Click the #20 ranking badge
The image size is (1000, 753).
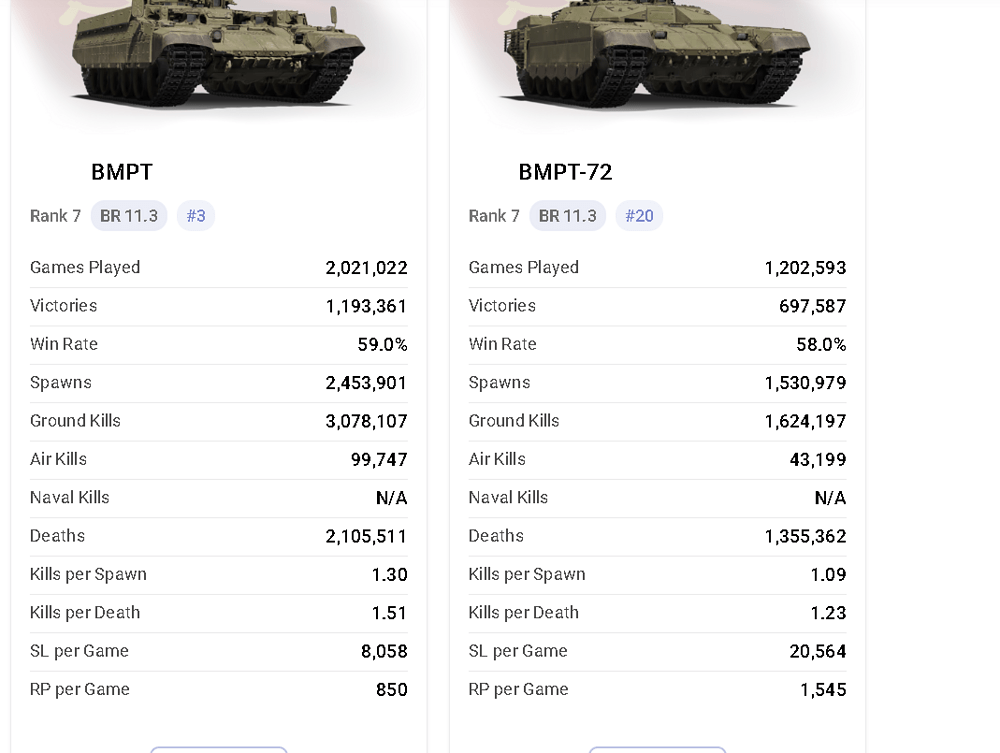[x=639, y=216]
